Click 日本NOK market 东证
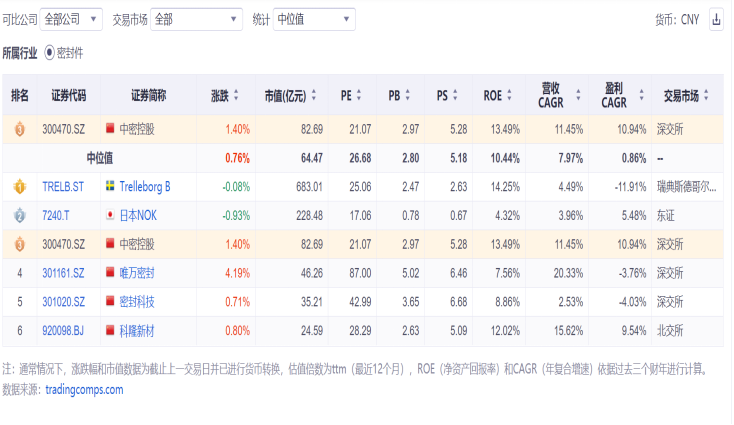 tap(665, 216)
